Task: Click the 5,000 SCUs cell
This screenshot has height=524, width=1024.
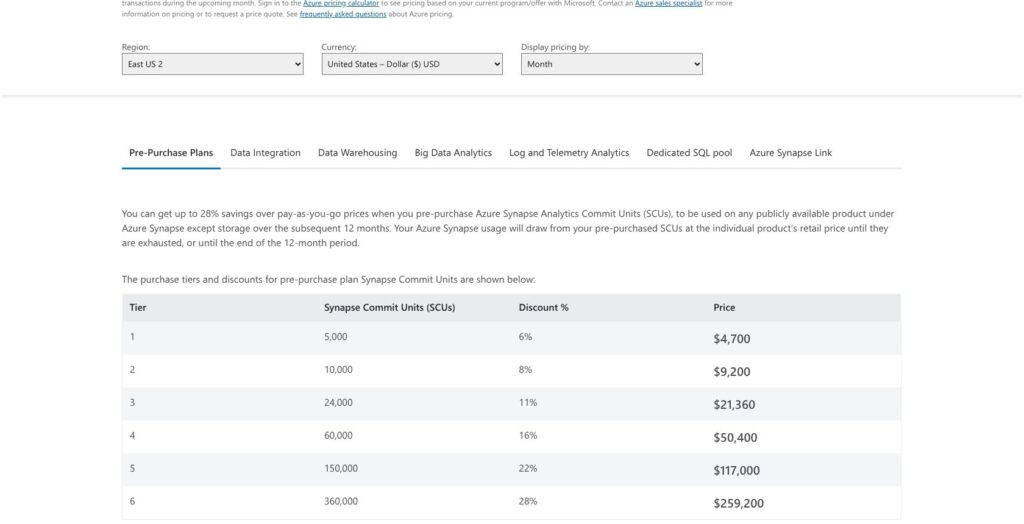Action: (x=336, y=337)
